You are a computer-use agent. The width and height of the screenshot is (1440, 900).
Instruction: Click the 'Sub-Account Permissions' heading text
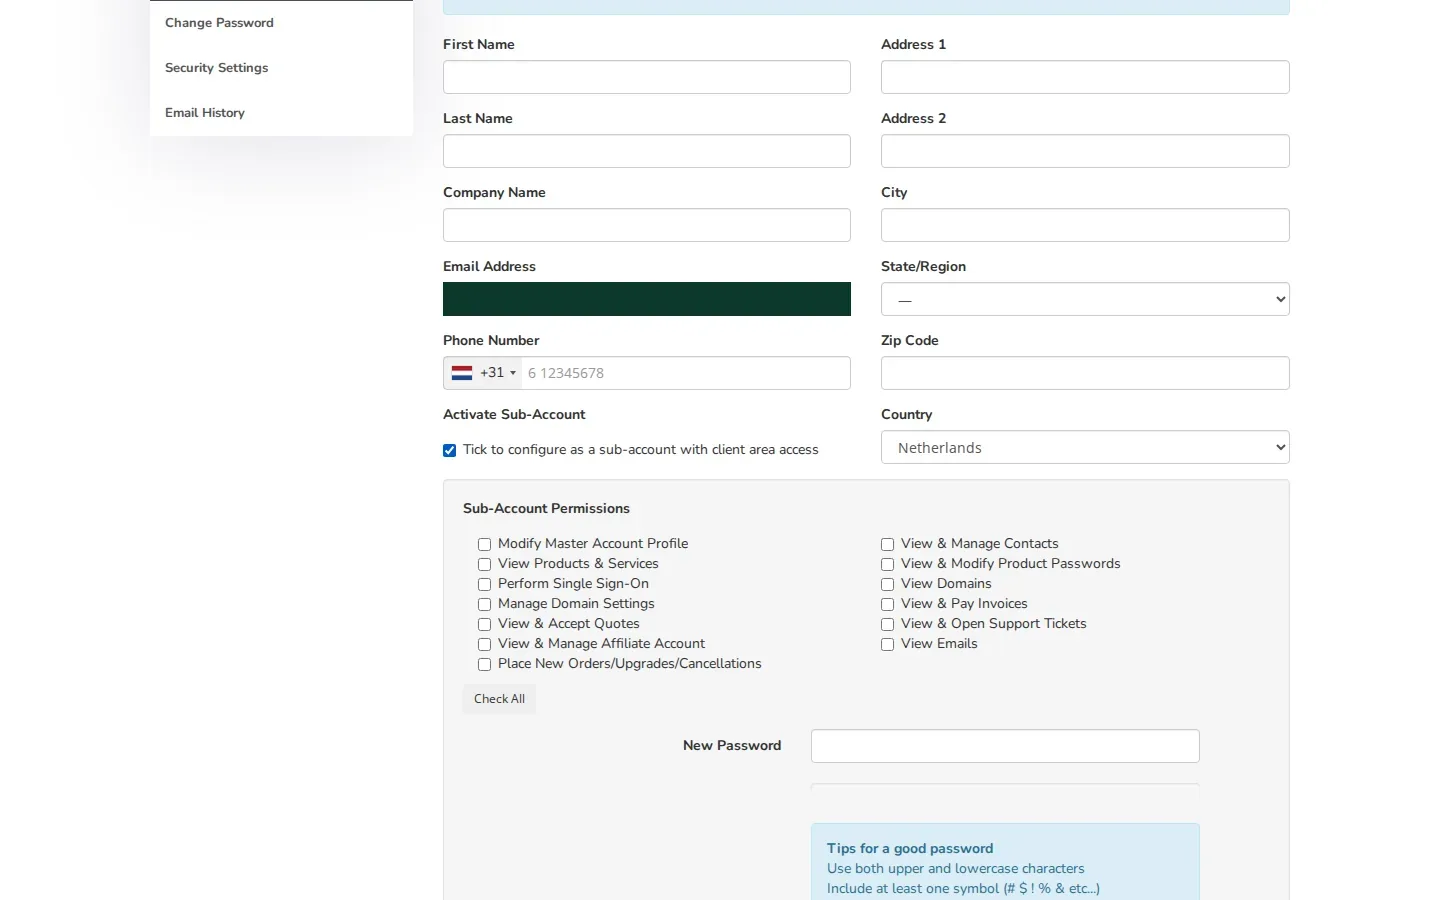(546, 508)
